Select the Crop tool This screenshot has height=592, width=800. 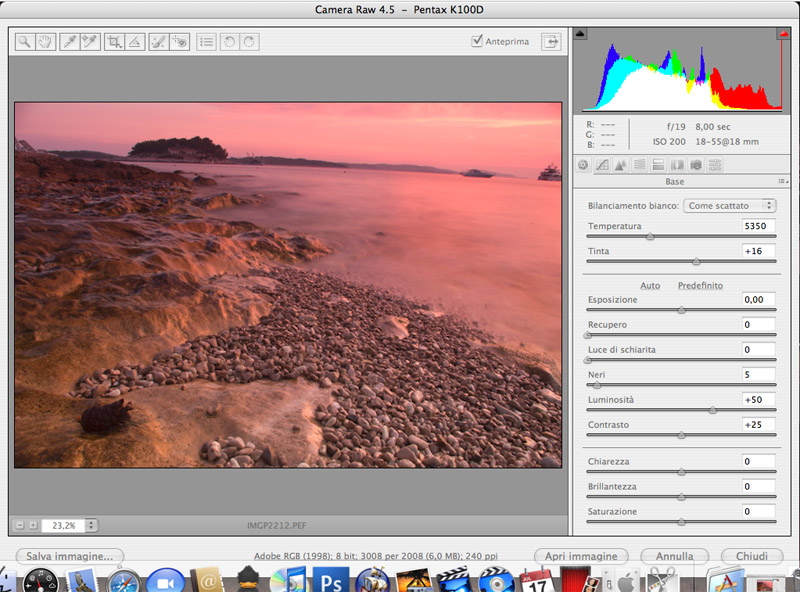click(x=114, y=42)
